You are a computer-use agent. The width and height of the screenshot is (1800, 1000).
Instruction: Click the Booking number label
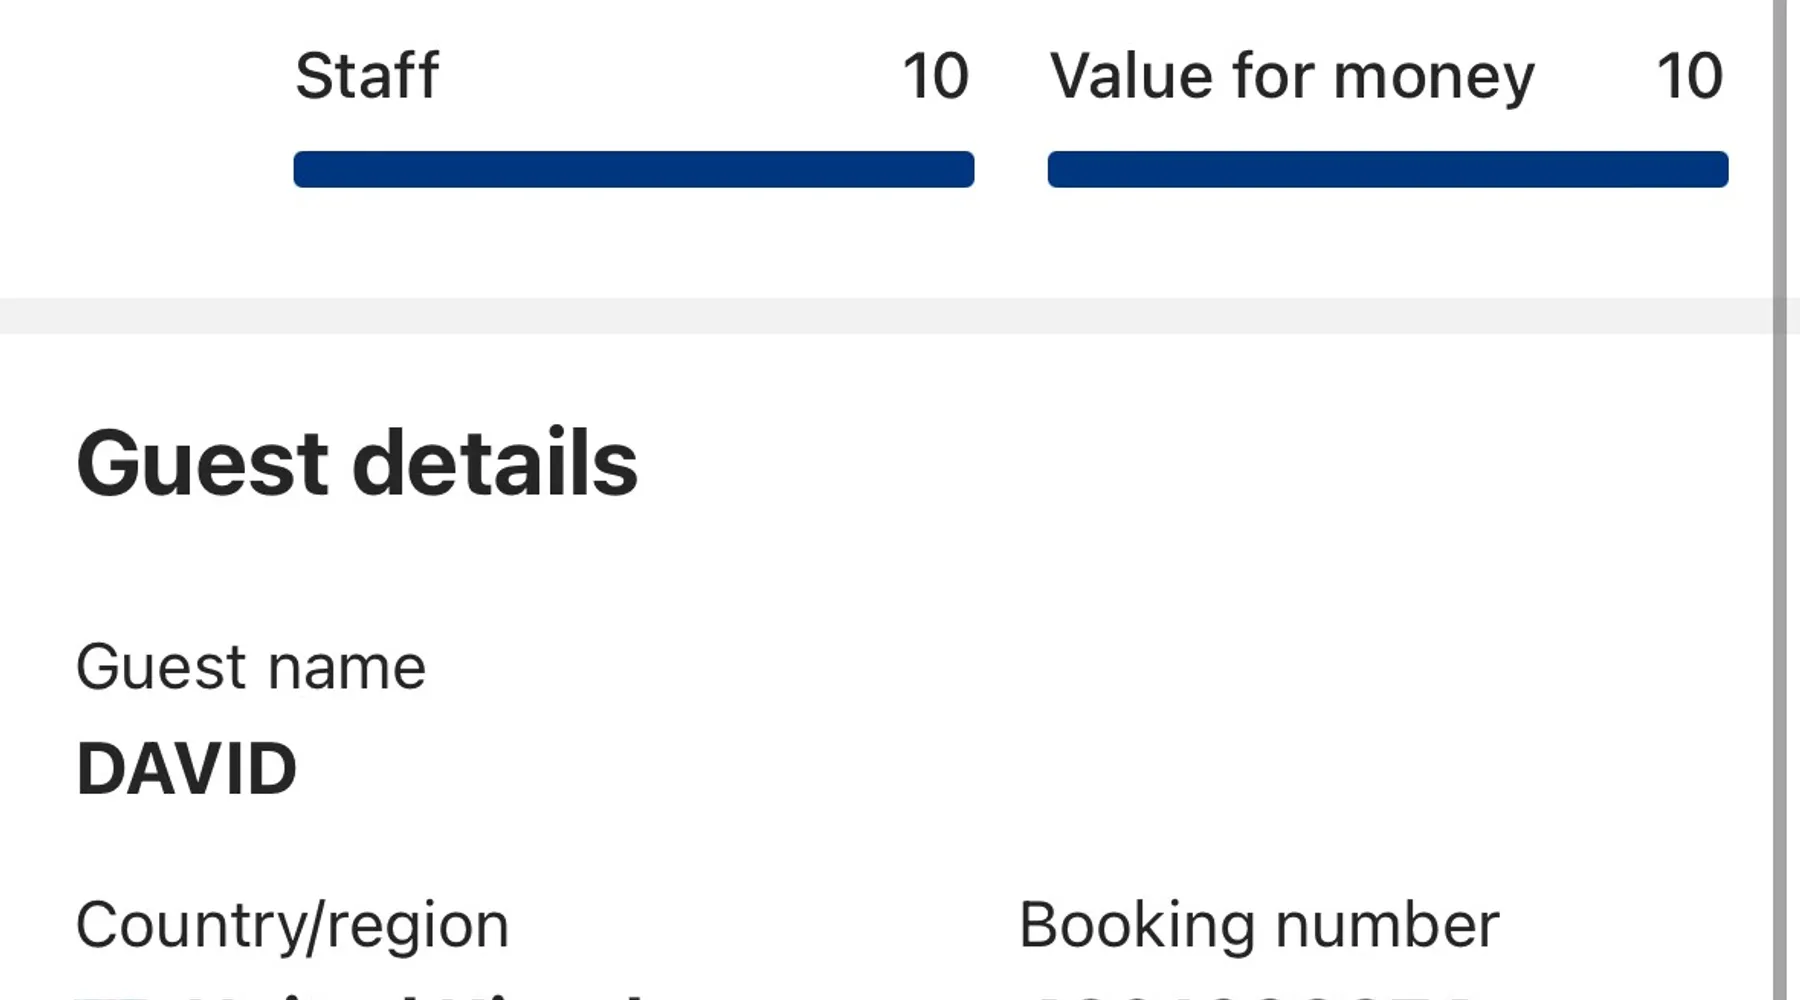coord(1259,925)
